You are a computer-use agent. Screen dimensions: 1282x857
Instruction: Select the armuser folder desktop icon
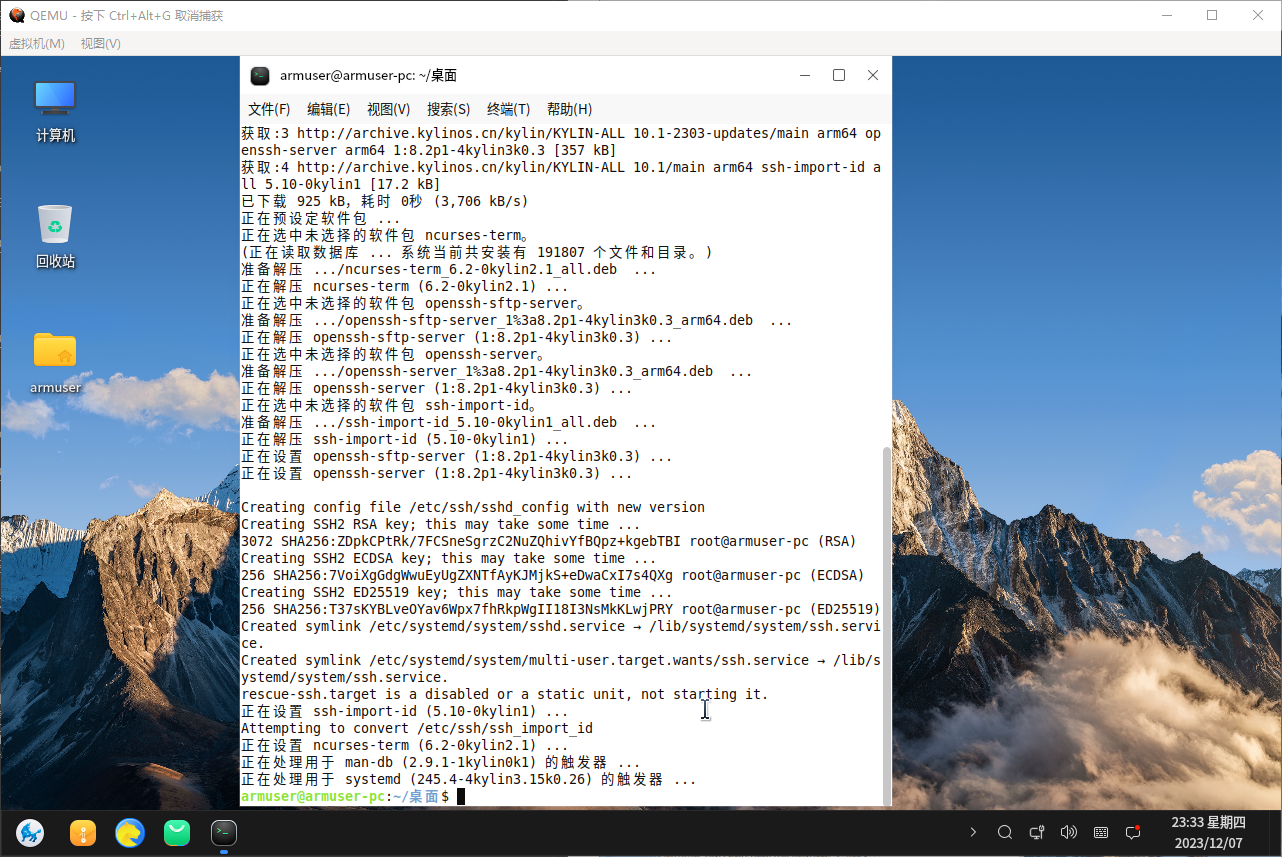click(x=55, y=363)
